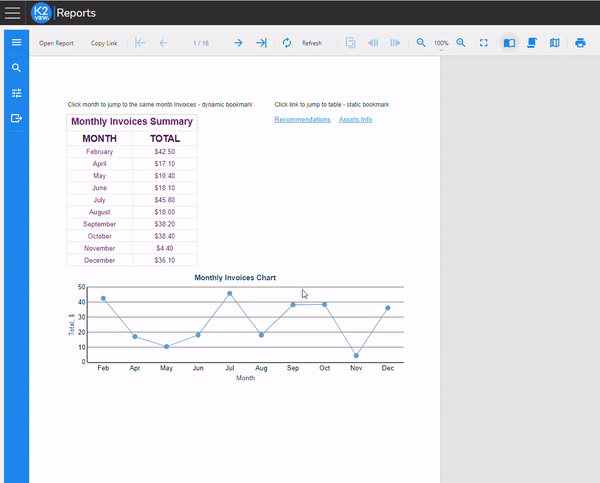Click Copy Link in the toolbar

pos(104,43)
